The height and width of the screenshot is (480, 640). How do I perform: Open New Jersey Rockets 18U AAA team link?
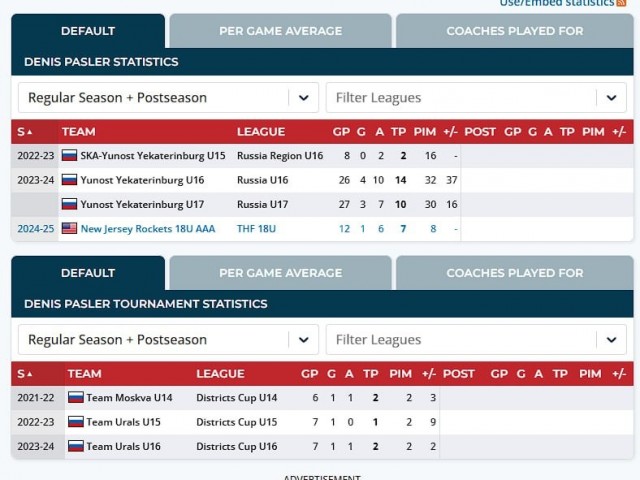[x=147, y=229]
